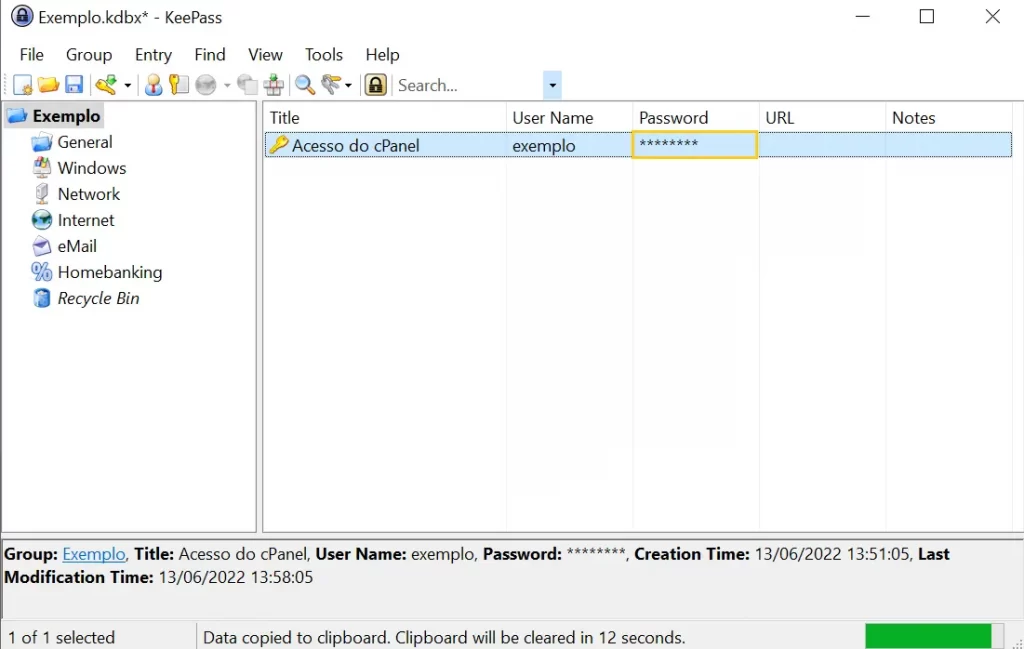Image resolution: width=1024 pixels, height=649 pixels.
Task: Select the Windows group
Action: click(x=92, y=168)
